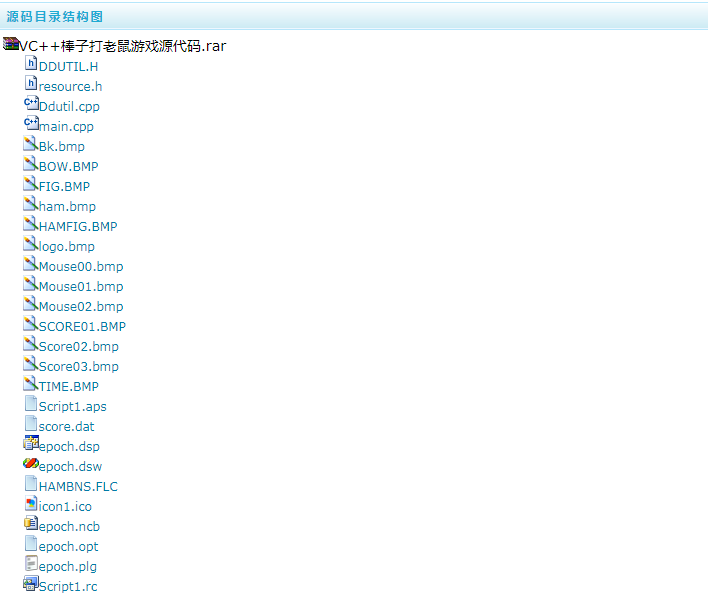Open the resource.h file link
Image resolution: width=708 pixels, height=599 pixels.
click(x=70, y=87)
